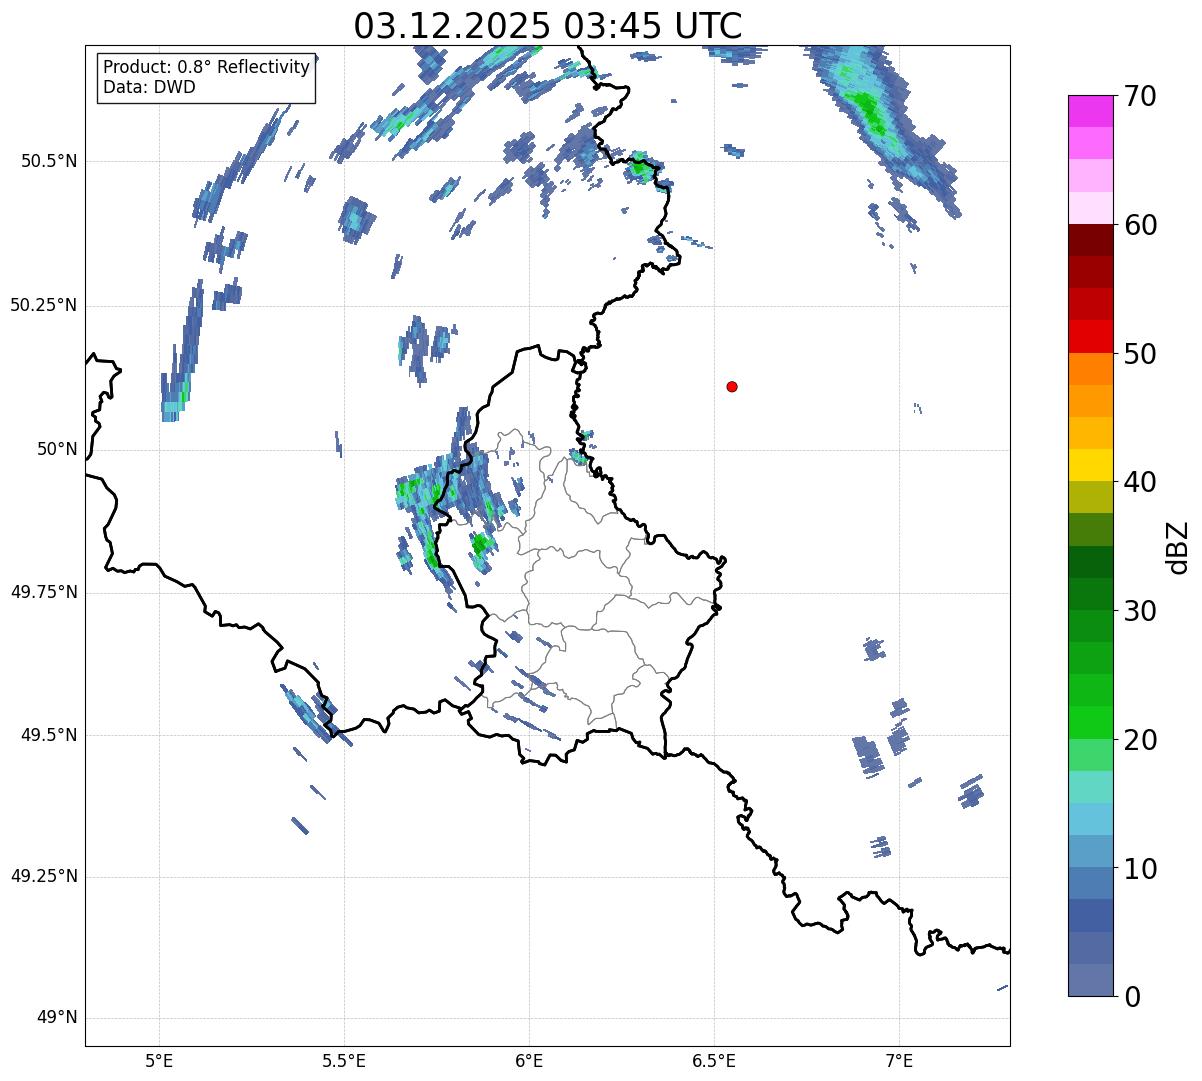This screenshot has height=1081, width=1202.
Task: Select the 50 colorbar tick label
Action: pyautogui.click(x=1139, y=354)
